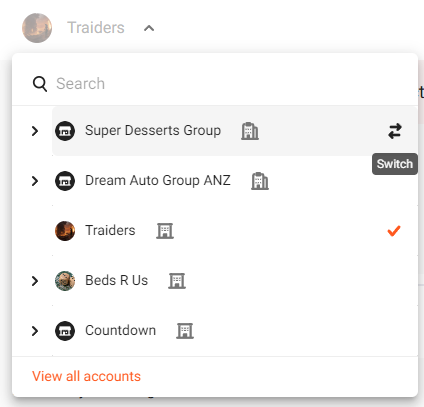The height and width of the screenshot is (407, 424).
Task: Click the magnifying glass search icon
Action: (x=40, y=84)
